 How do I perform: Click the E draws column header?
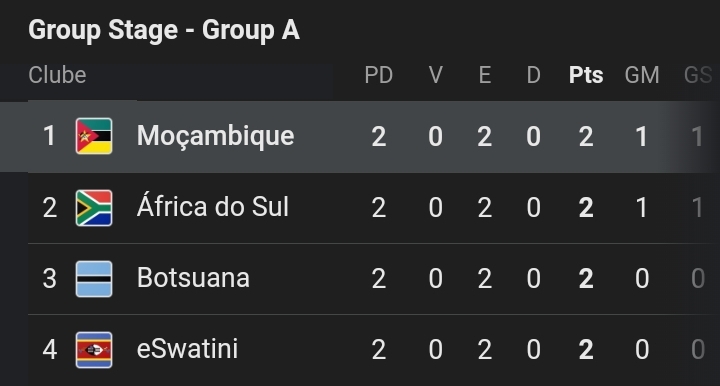tap(484, 75)
